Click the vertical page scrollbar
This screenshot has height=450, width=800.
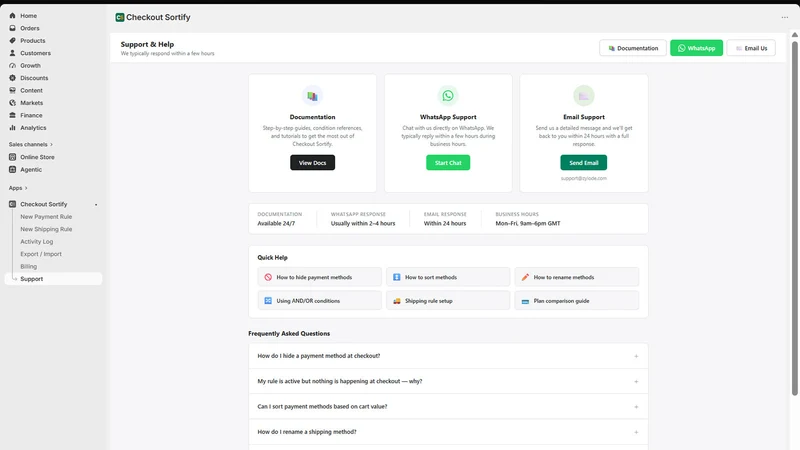pyautogui.click(x=794, y=218)
